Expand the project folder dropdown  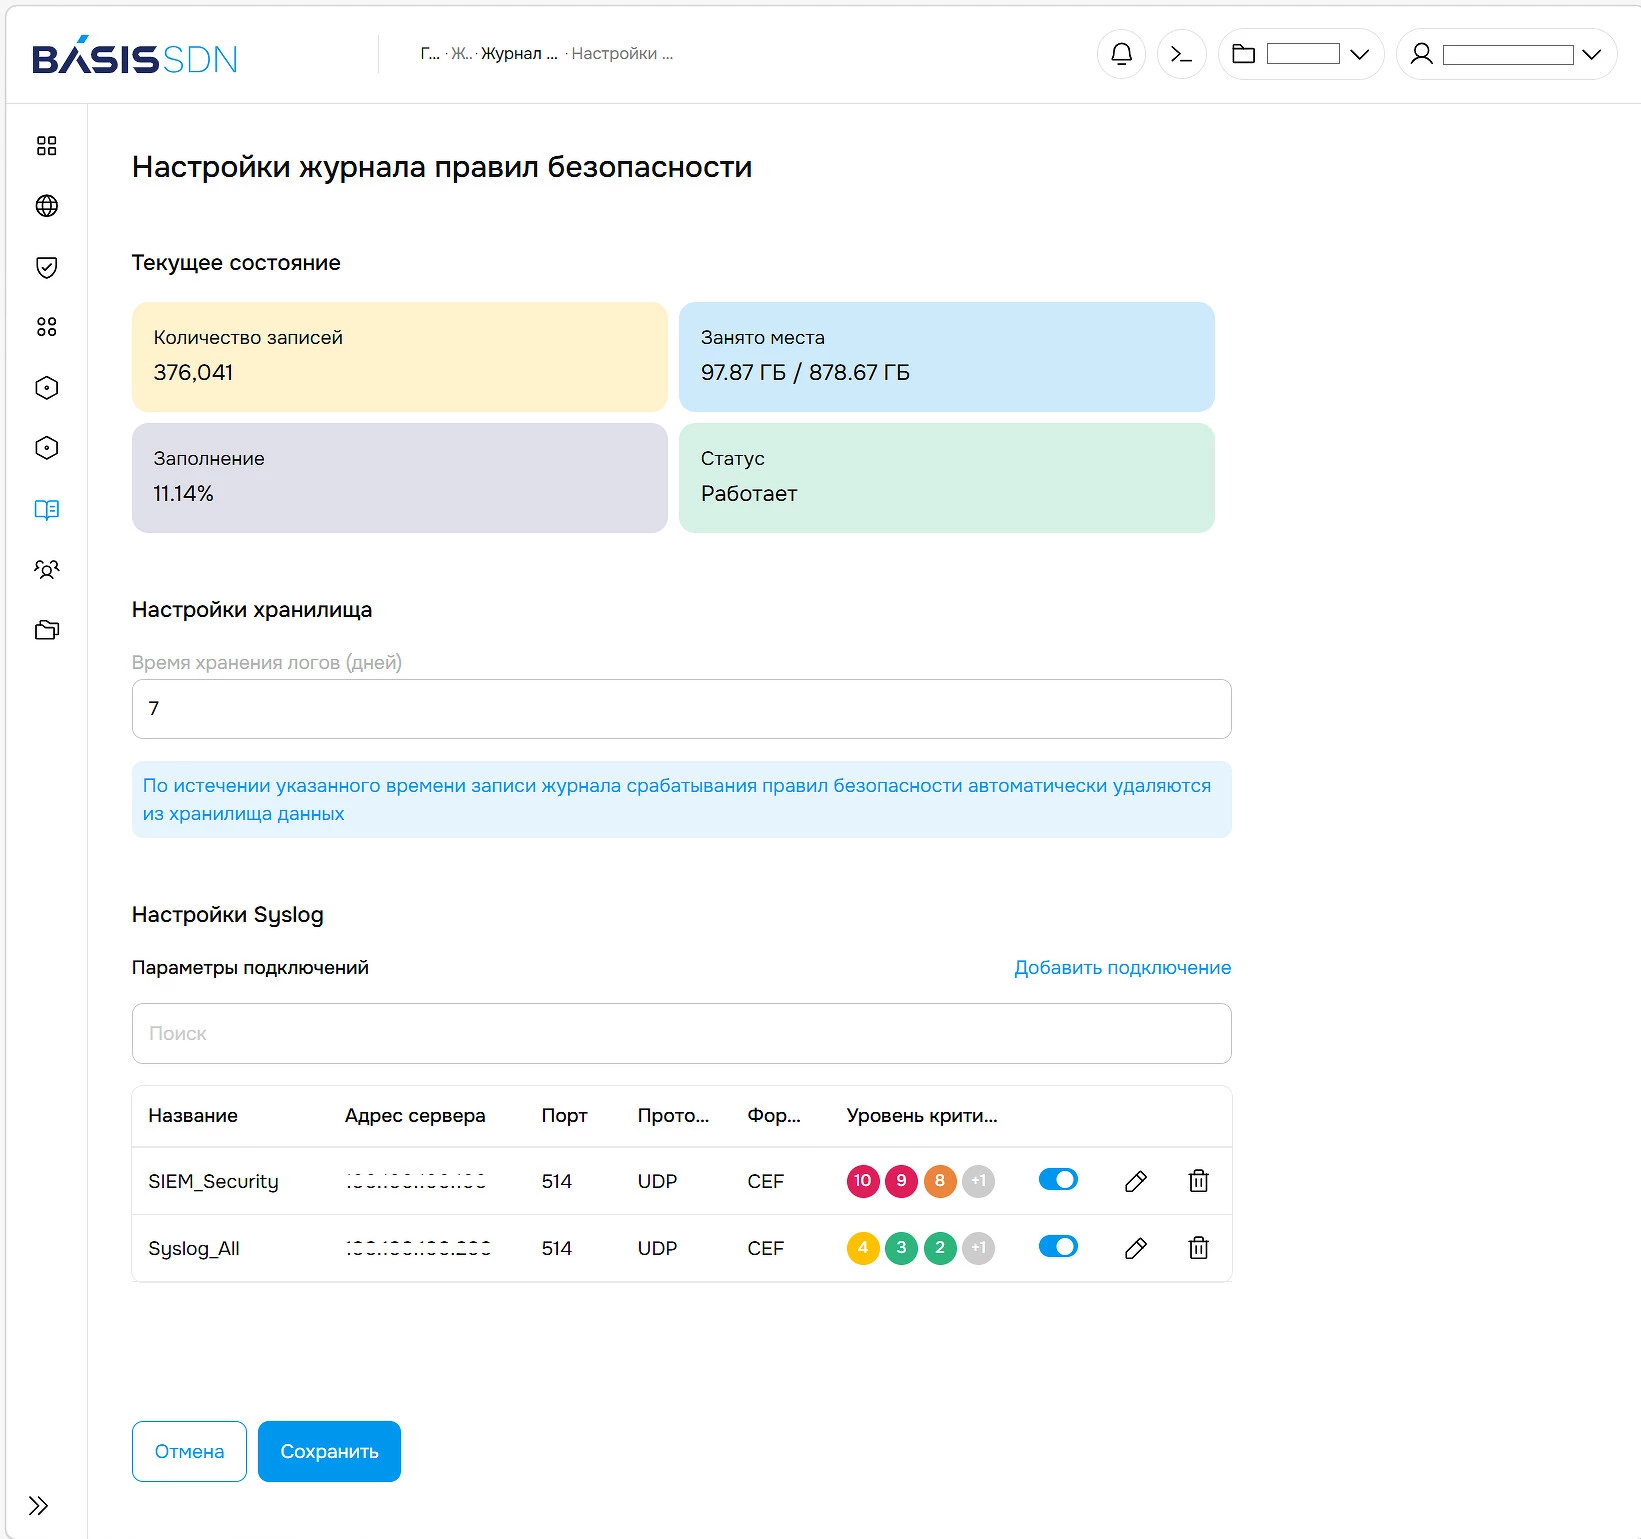pyautogui.click(x=1301, y=54)
